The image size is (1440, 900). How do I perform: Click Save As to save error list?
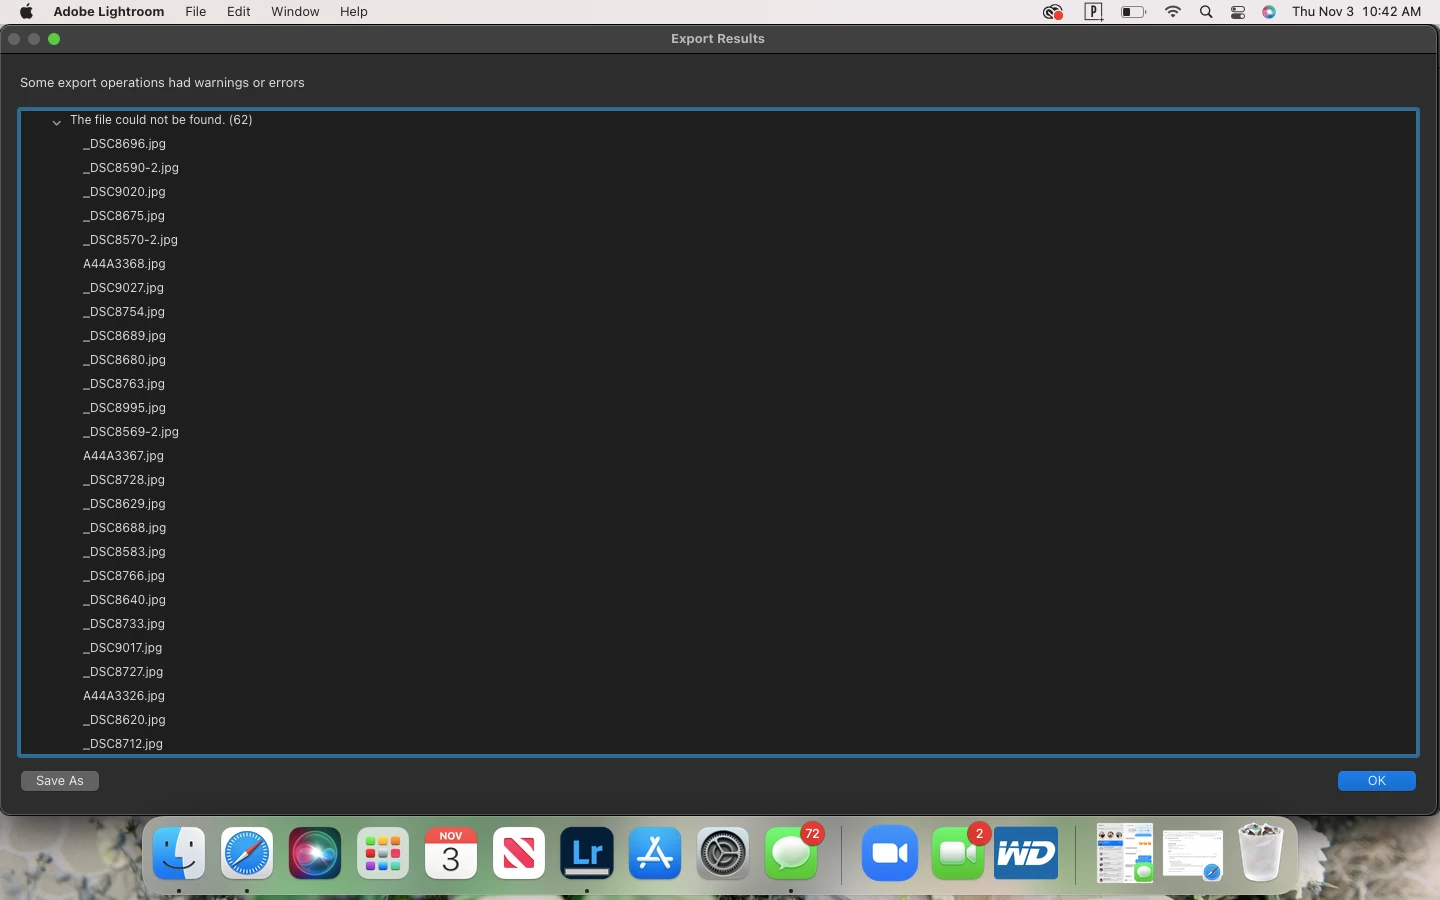coord(60,781)
